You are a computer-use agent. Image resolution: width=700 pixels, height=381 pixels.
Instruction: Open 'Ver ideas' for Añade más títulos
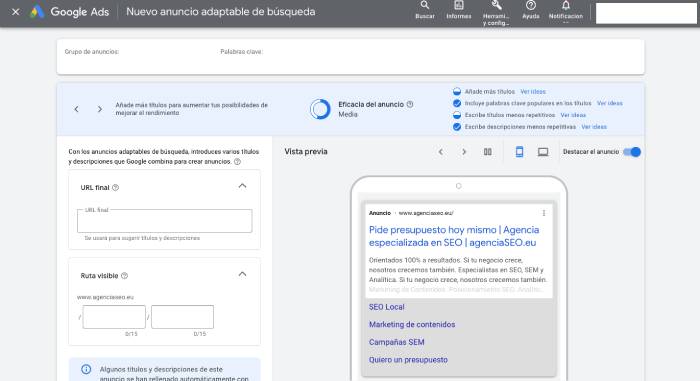(x=533, y=92)
